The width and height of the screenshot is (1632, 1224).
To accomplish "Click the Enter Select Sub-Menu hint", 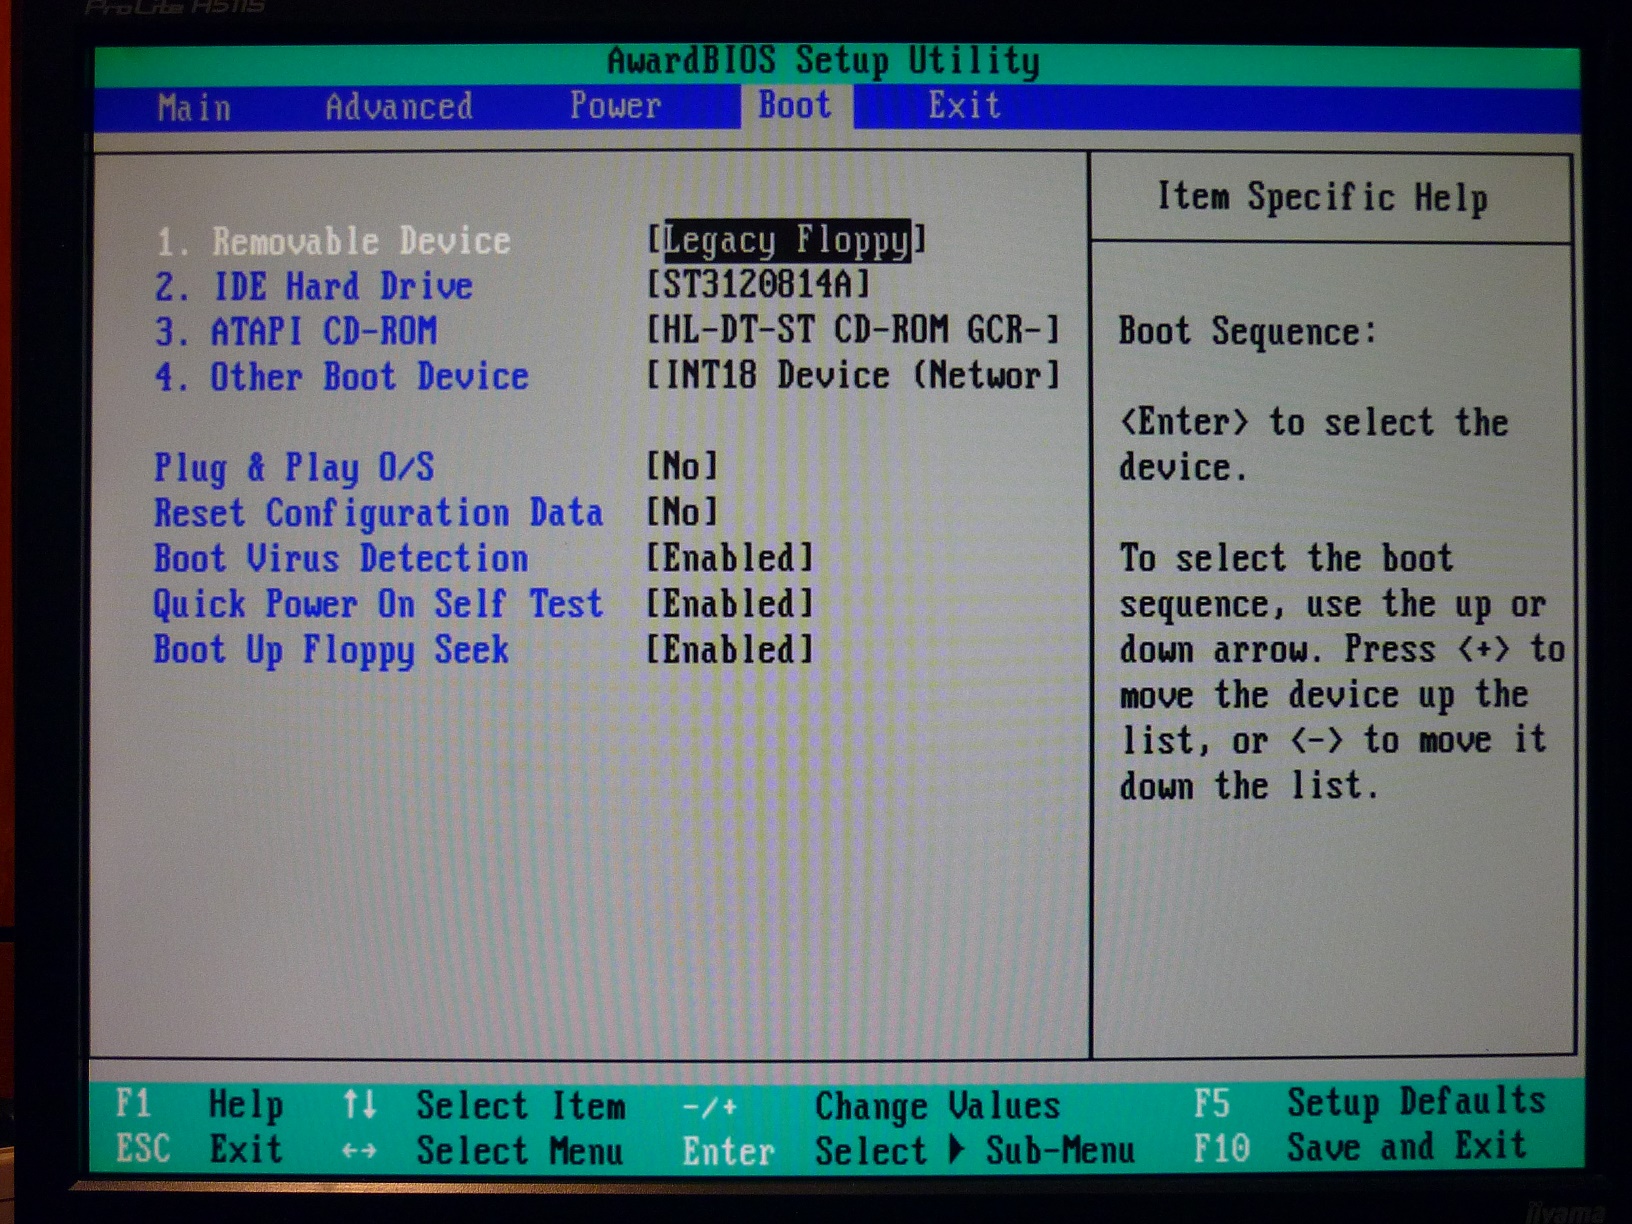I will point(908,1151).
